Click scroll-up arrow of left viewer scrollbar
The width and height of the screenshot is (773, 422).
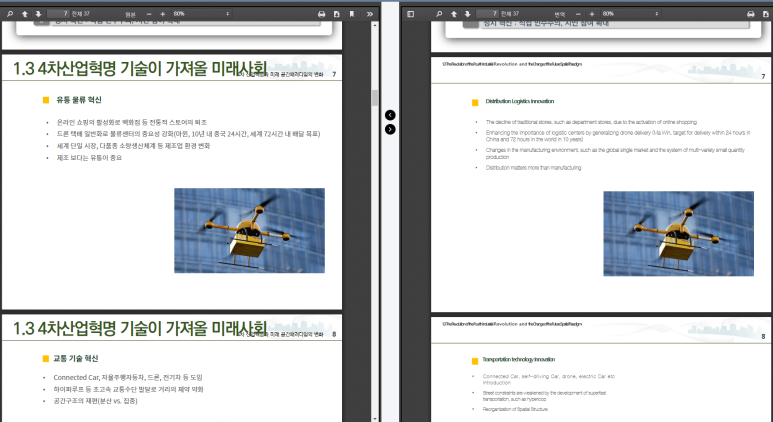(375, 25)
